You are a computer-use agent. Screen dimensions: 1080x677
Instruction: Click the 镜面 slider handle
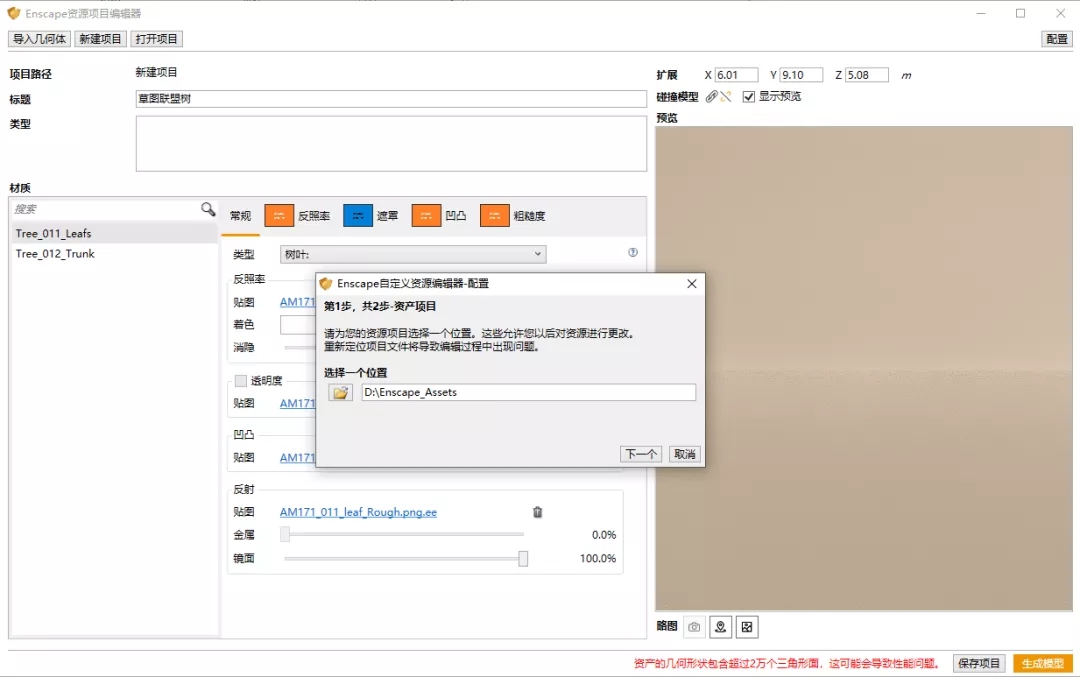(523, 559)
